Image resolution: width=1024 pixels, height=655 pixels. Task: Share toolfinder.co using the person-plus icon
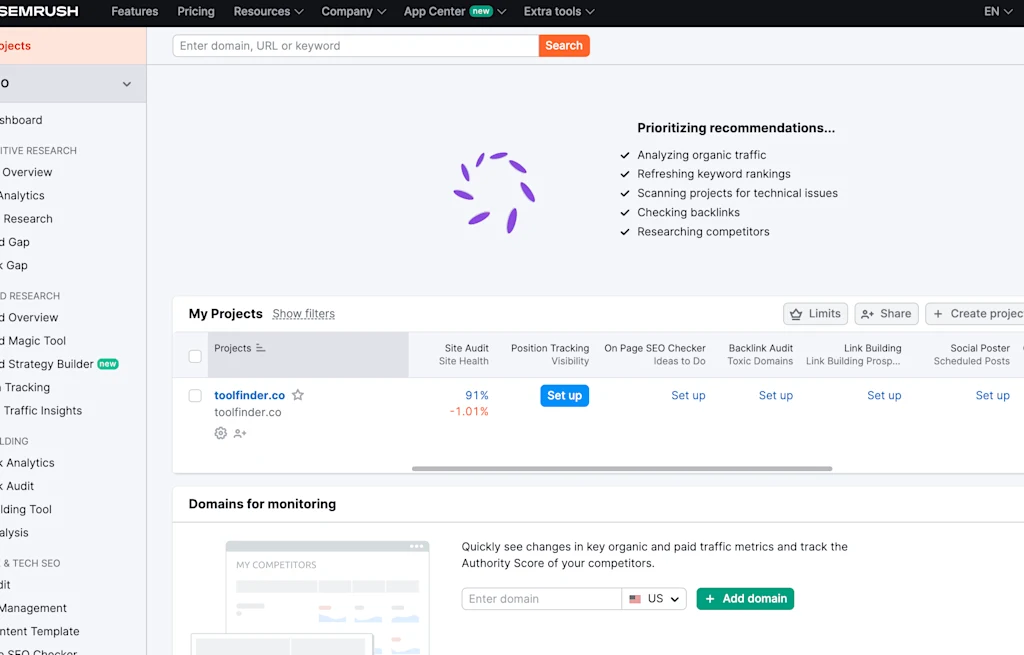[240, 433]
